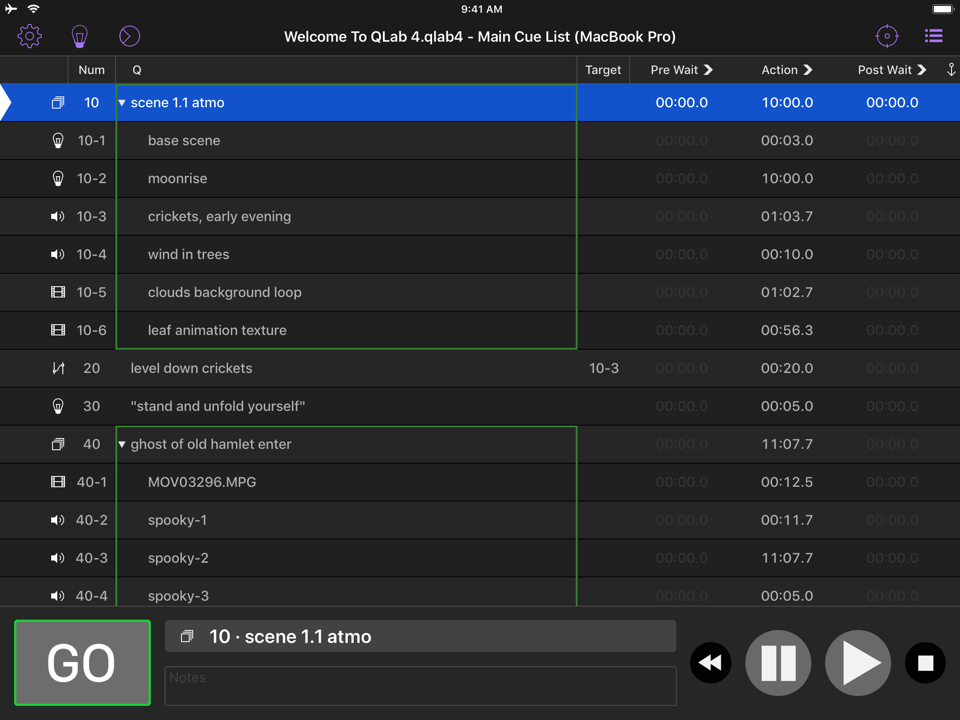Tap the speaker icon for wind in trees
960x720 pixels.
coord(58,254)
